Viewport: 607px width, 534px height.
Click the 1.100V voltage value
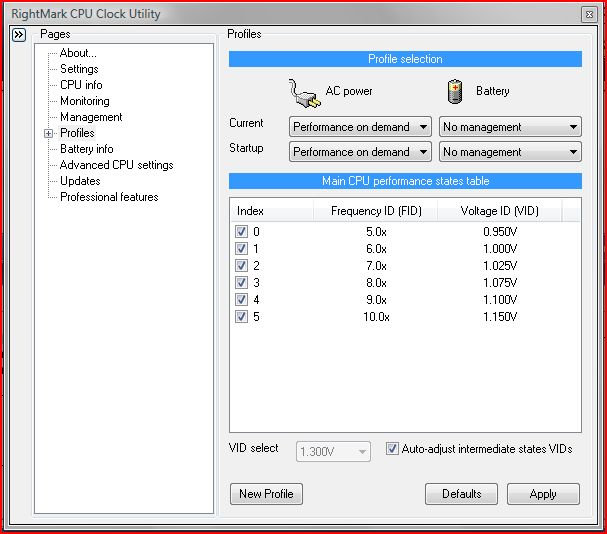pyautogui.click(x=500, y=300)
